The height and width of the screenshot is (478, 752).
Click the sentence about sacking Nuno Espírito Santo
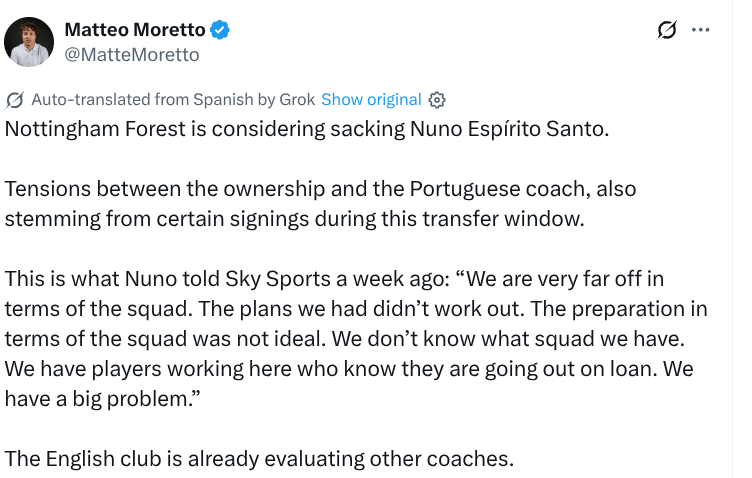[x=307, y=129]
